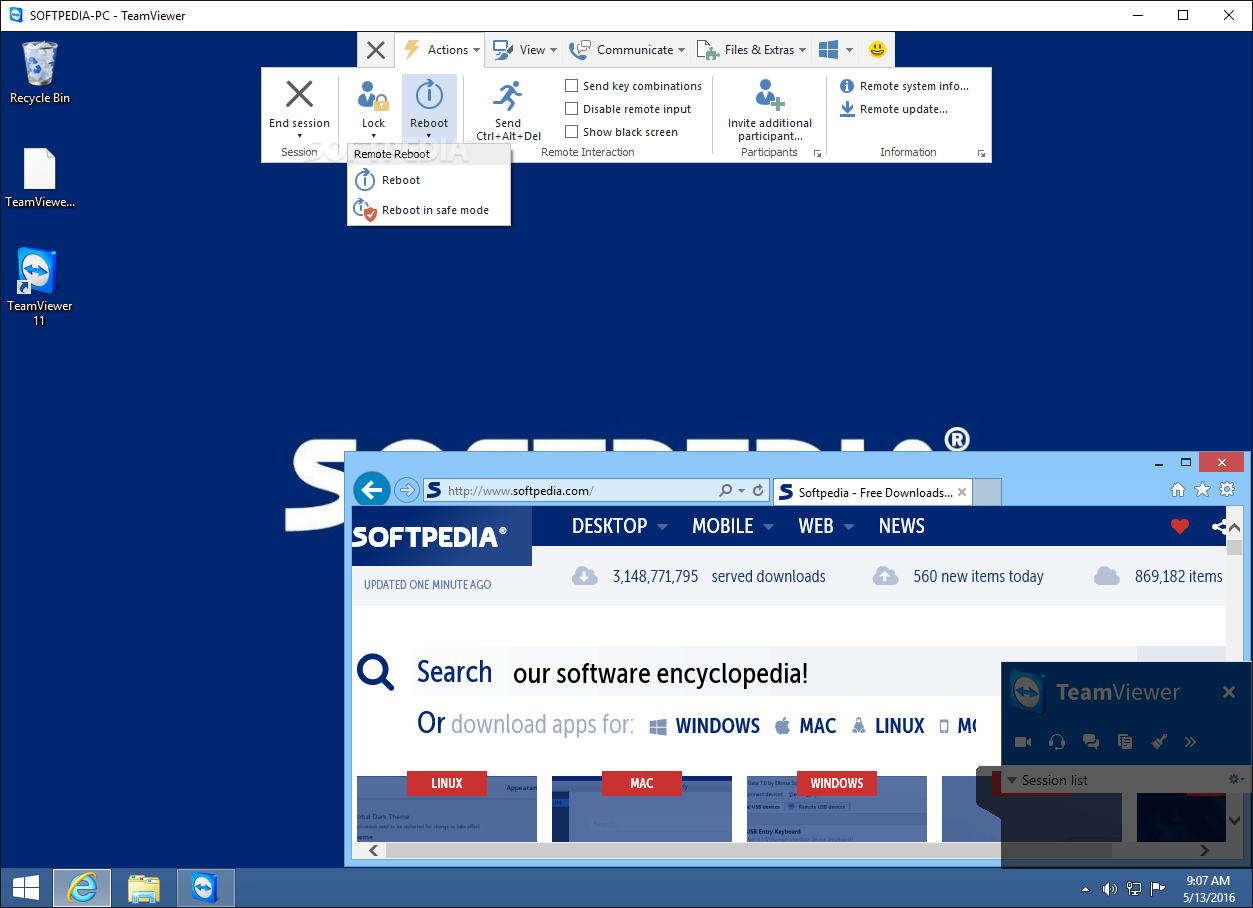Click the End session X icon
The image size is (1253, 908).
coord(299,94)
